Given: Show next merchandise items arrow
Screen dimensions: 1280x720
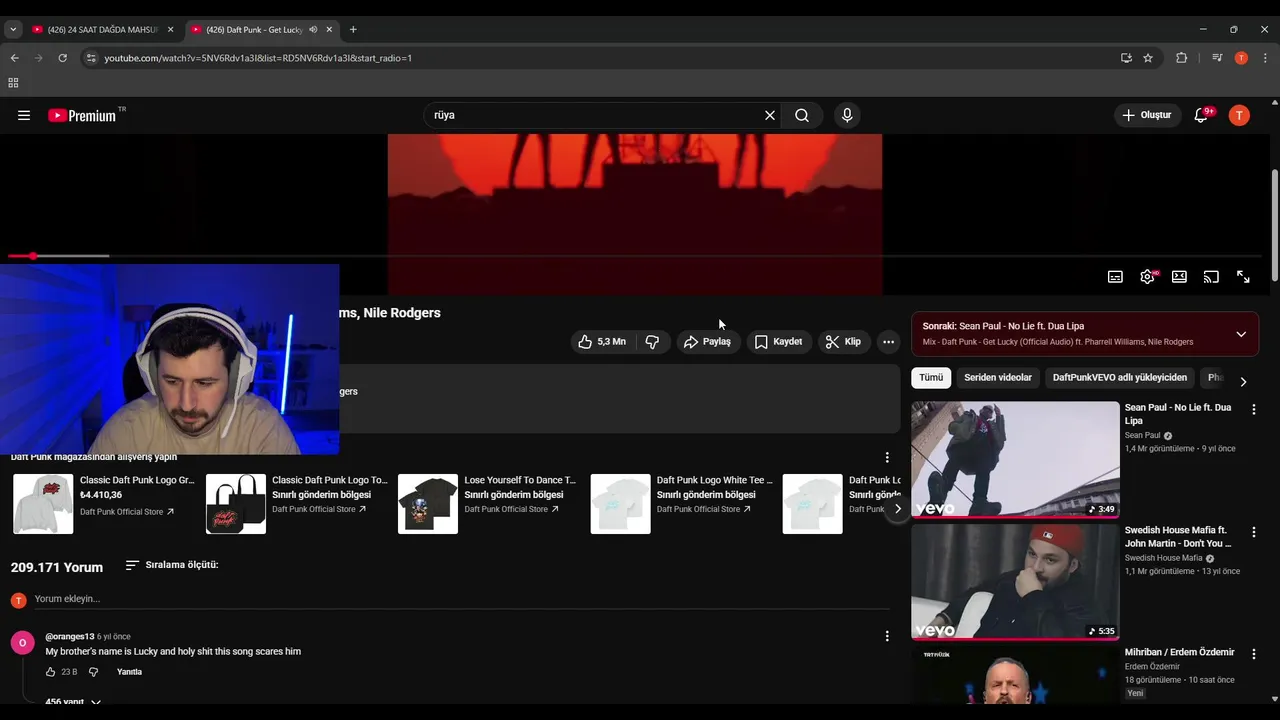Looking at the screenshot, I should coord(897,508).
